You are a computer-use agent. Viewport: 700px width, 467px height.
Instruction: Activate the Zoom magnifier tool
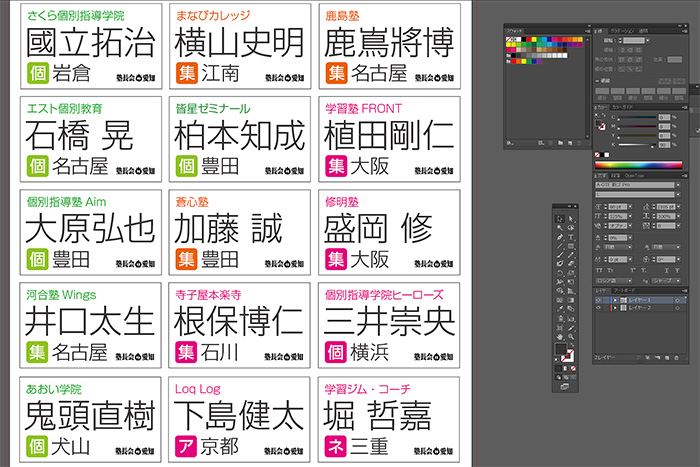[x=571, y=337]
